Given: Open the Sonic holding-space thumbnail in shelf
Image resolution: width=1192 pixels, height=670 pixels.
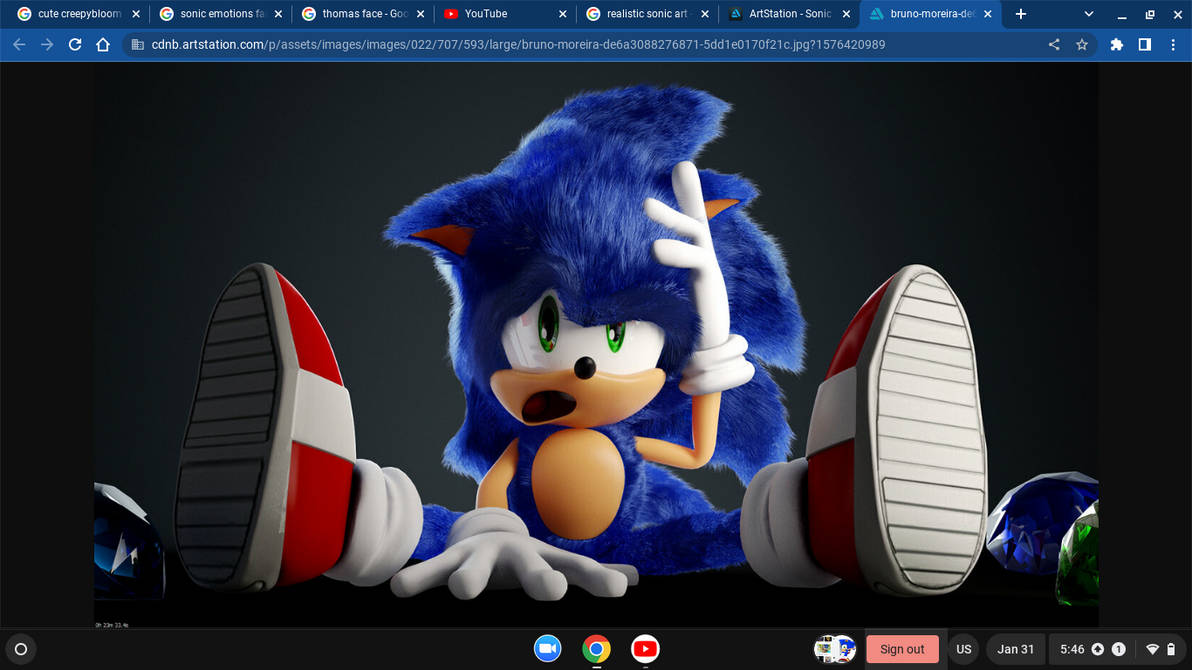Looking at the screenshot, I should [835, 649].
